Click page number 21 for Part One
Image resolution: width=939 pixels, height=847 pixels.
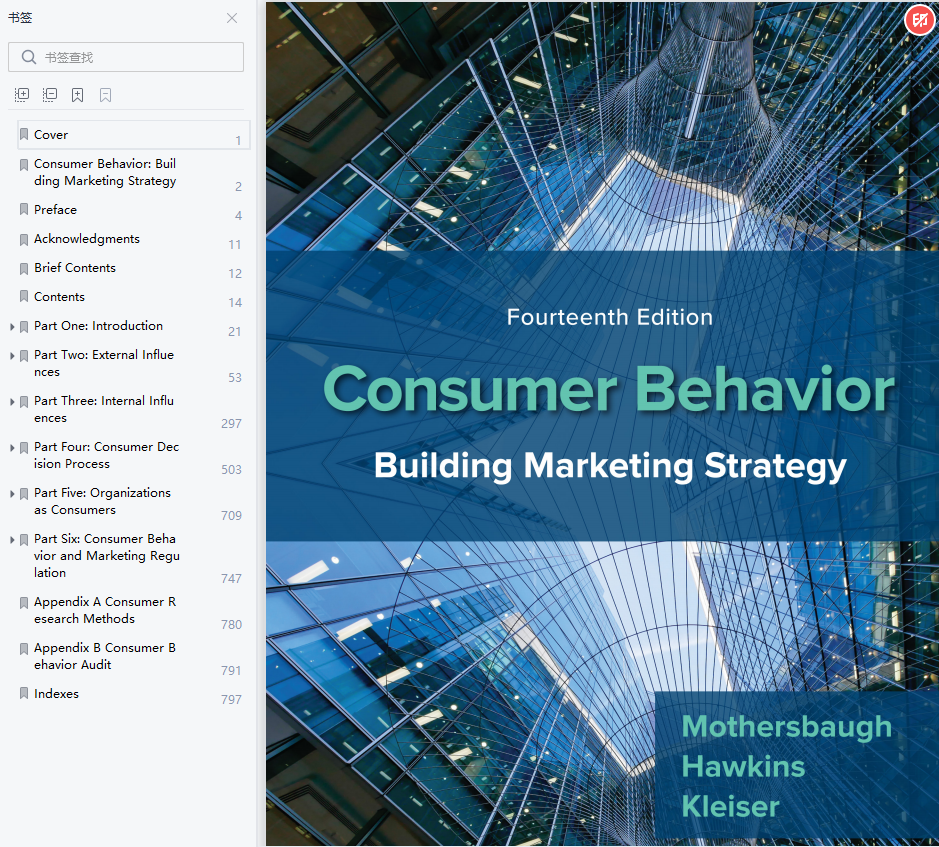coord(235,332)
